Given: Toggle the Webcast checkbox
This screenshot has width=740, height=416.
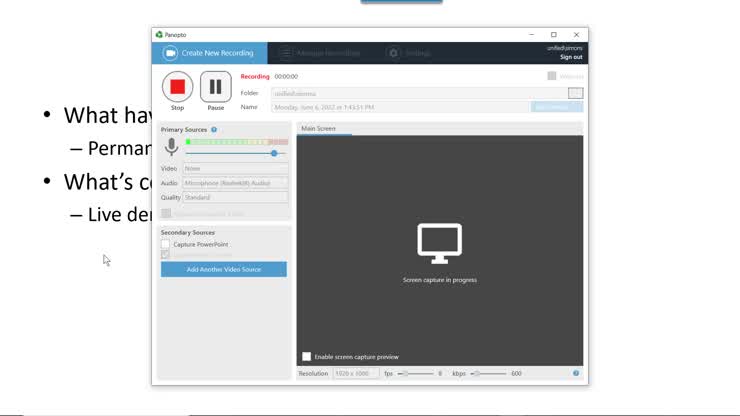Looking at the screenshot, I should [552, 76].
